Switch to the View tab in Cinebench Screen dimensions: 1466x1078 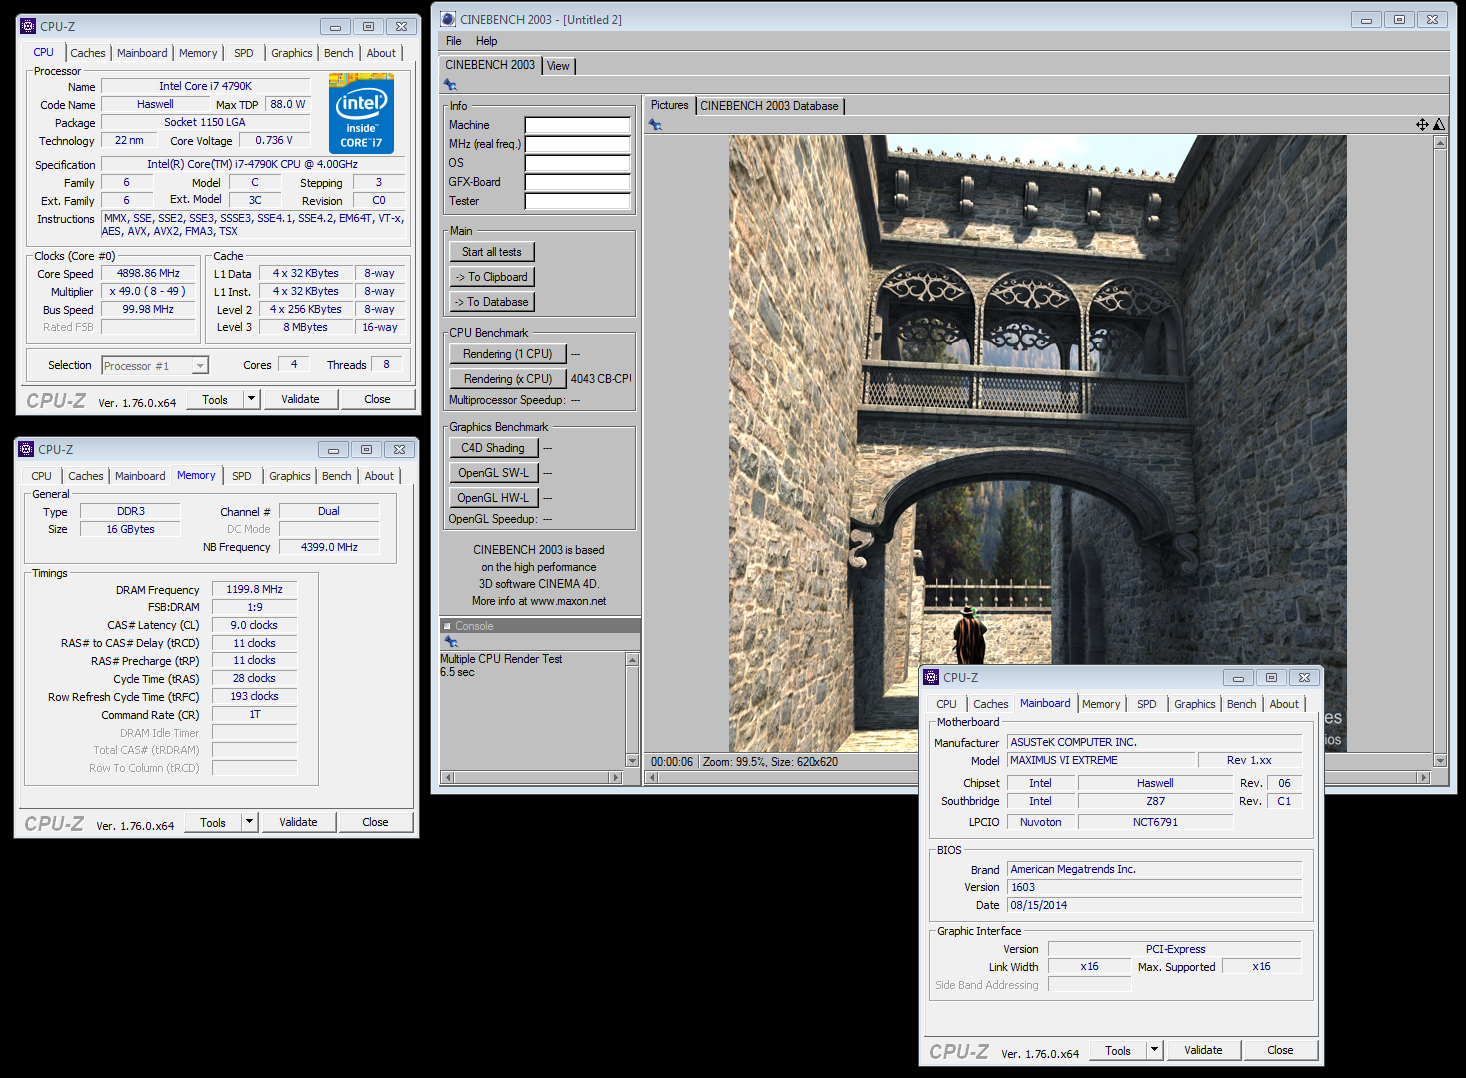point(558,66)
